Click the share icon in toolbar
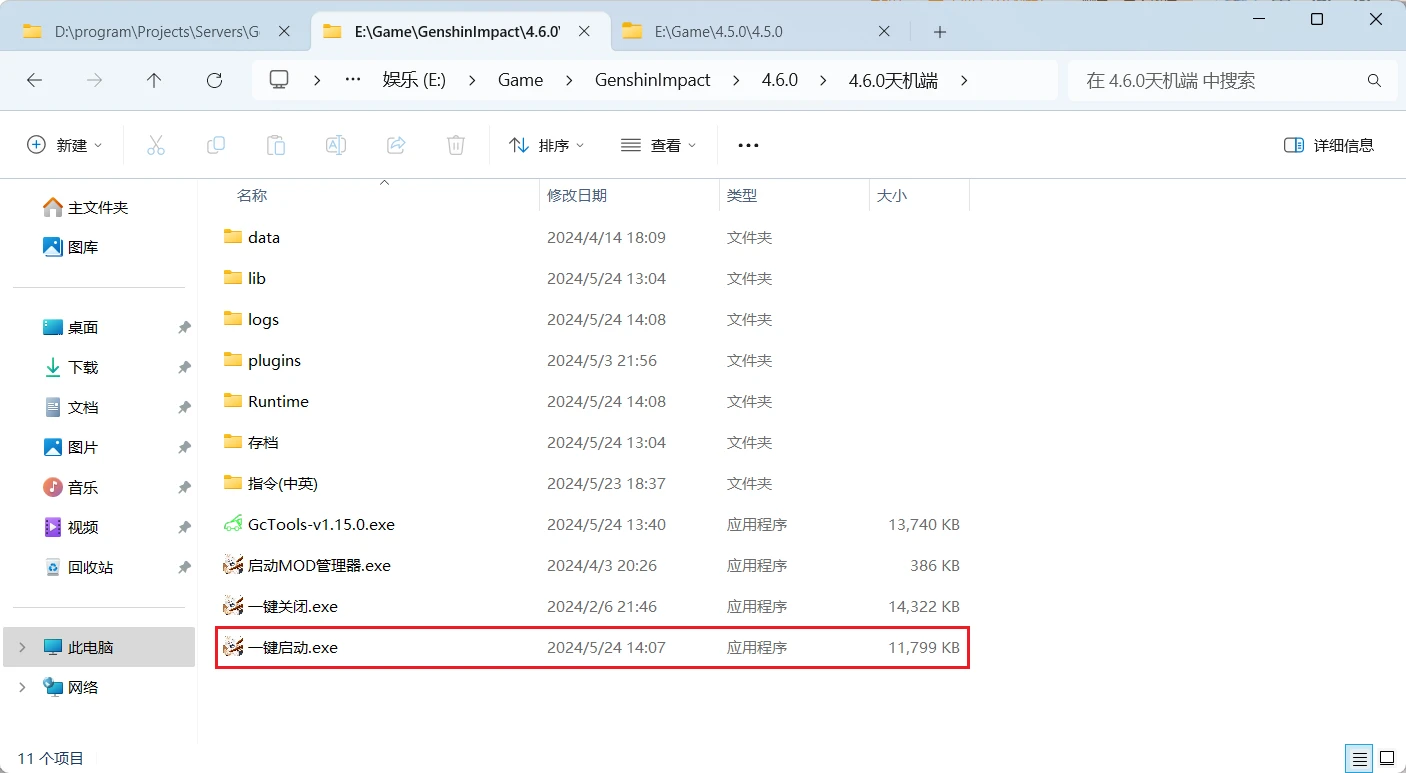Screen dimensions: 1406x773 [x=396, y=145]
